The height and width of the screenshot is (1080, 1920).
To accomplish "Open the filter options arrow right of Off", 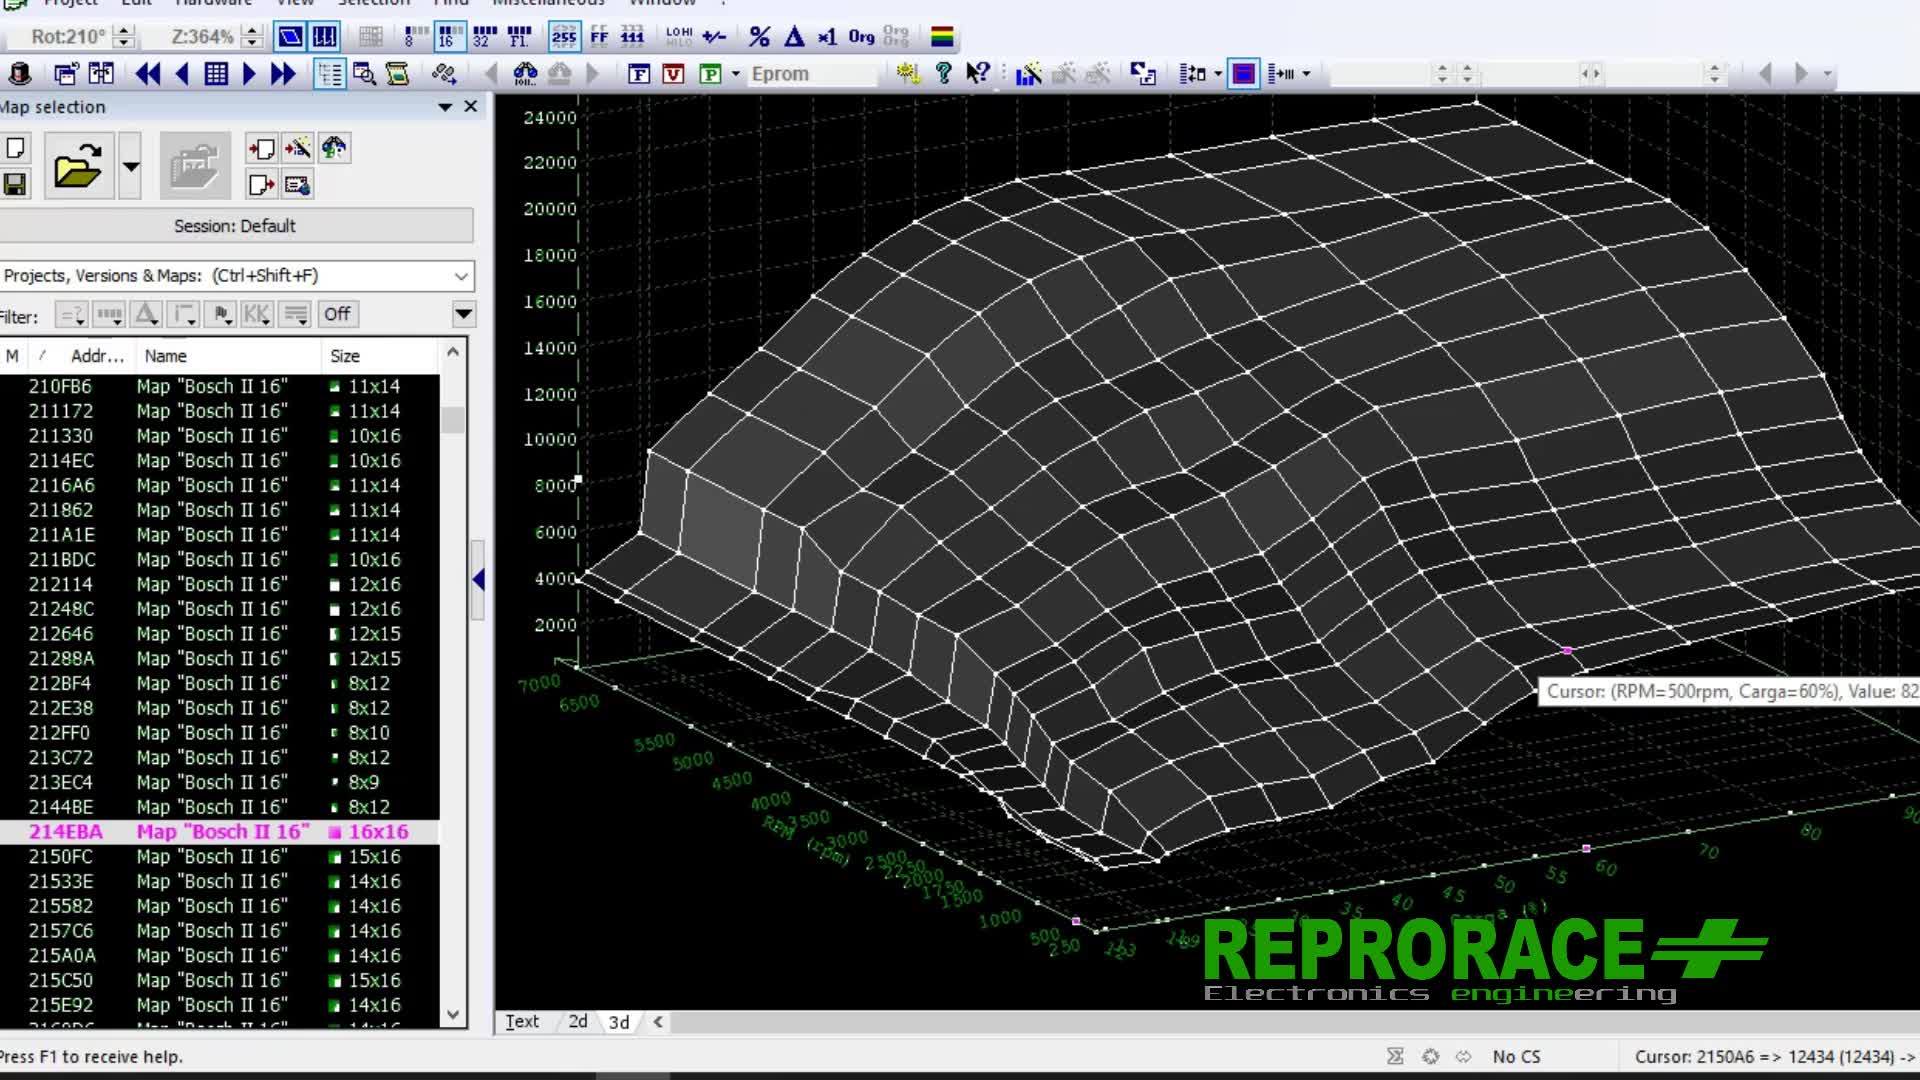I will click(463, 314).
